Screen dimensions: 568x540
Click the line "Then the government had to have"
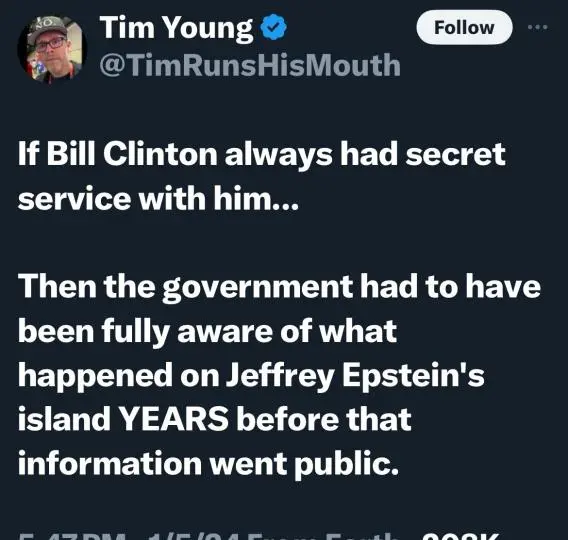coord(279,288)
